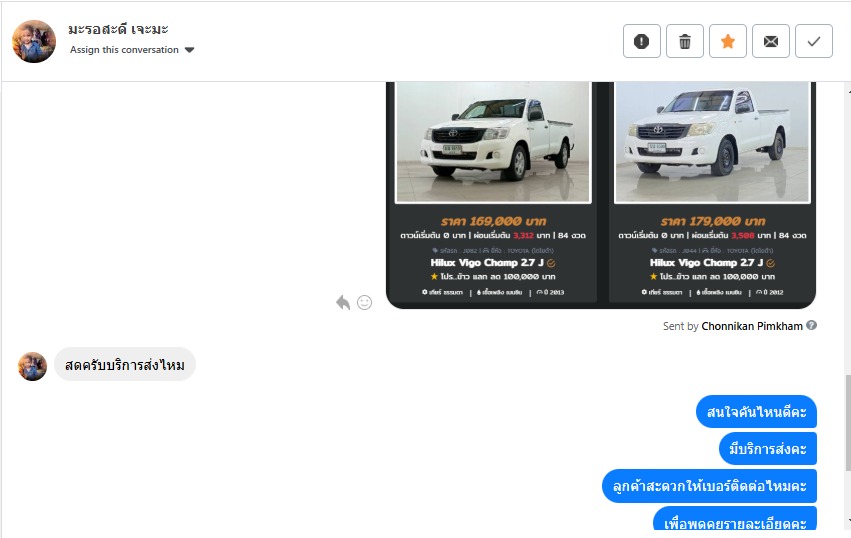Mark conversation as spam with exclamation icon
This screenshot has width=851, height=538.
pyautogui.click(x=642, y=41)
